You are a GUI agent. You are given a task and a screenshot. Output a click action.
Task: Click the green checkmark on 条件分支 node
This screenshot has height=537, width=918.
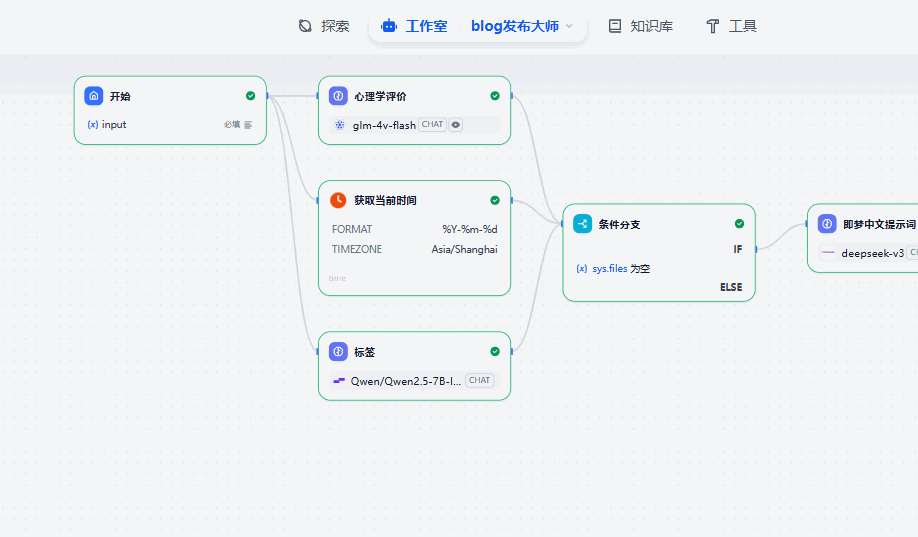[x=739, y=224]
